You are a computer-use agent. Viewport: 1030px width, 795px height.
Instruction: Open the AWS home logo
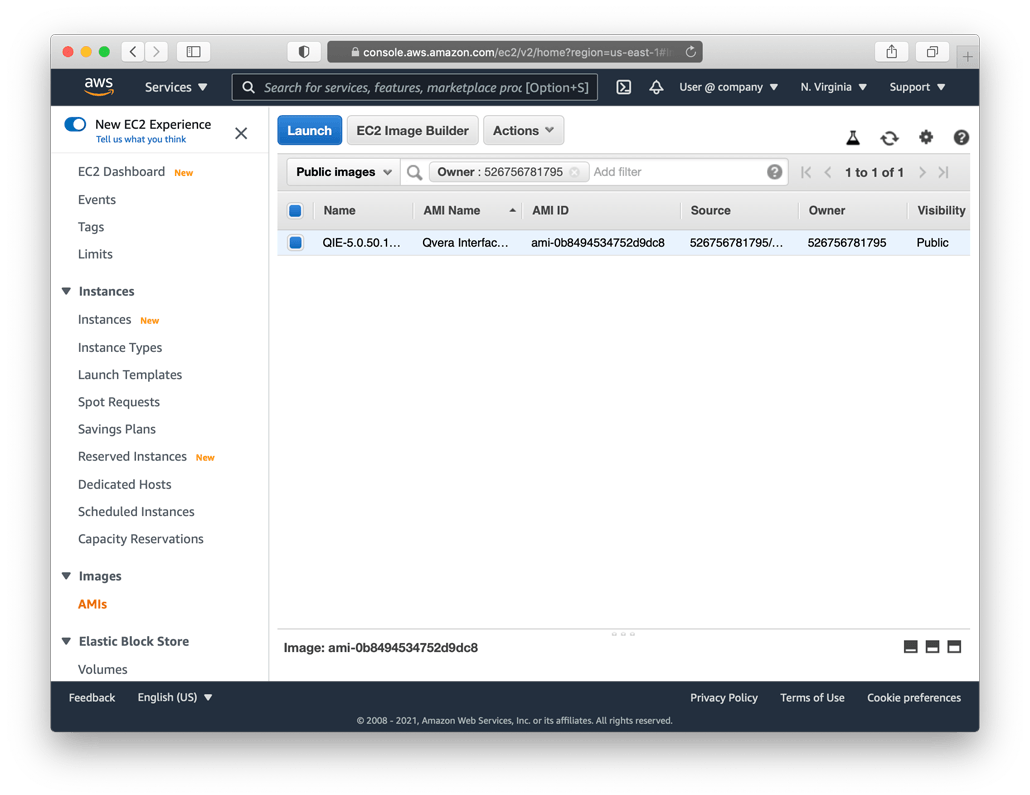99,87
